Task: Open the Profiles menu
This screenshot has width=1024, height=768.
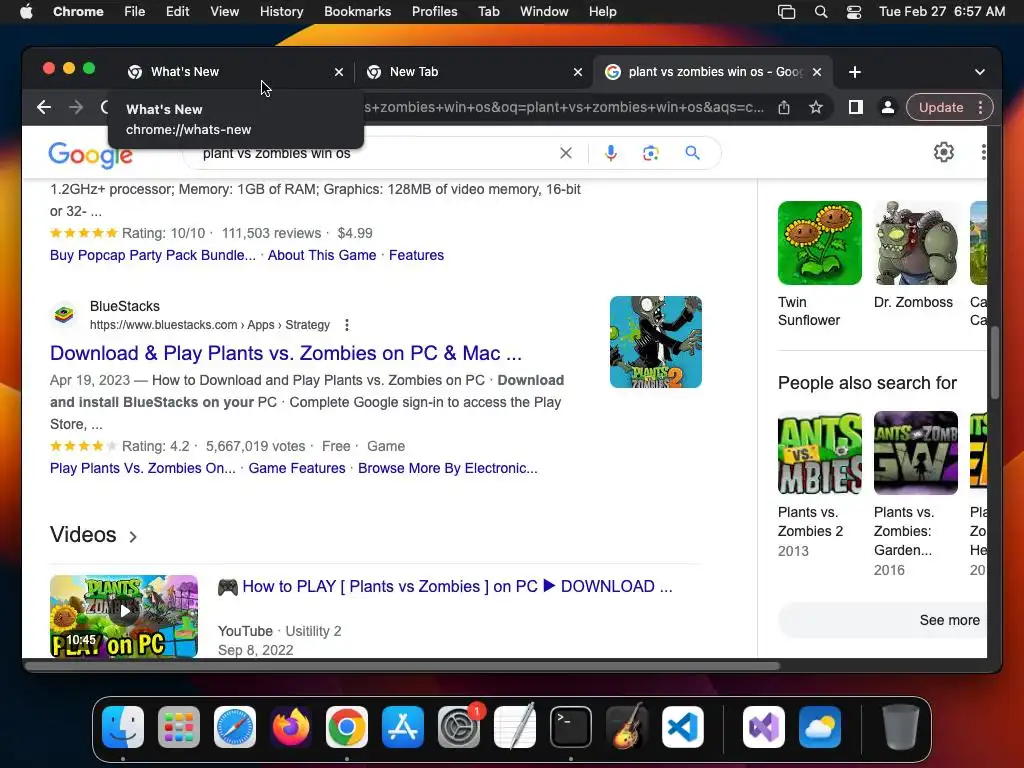Action: (x=434, y=12)
